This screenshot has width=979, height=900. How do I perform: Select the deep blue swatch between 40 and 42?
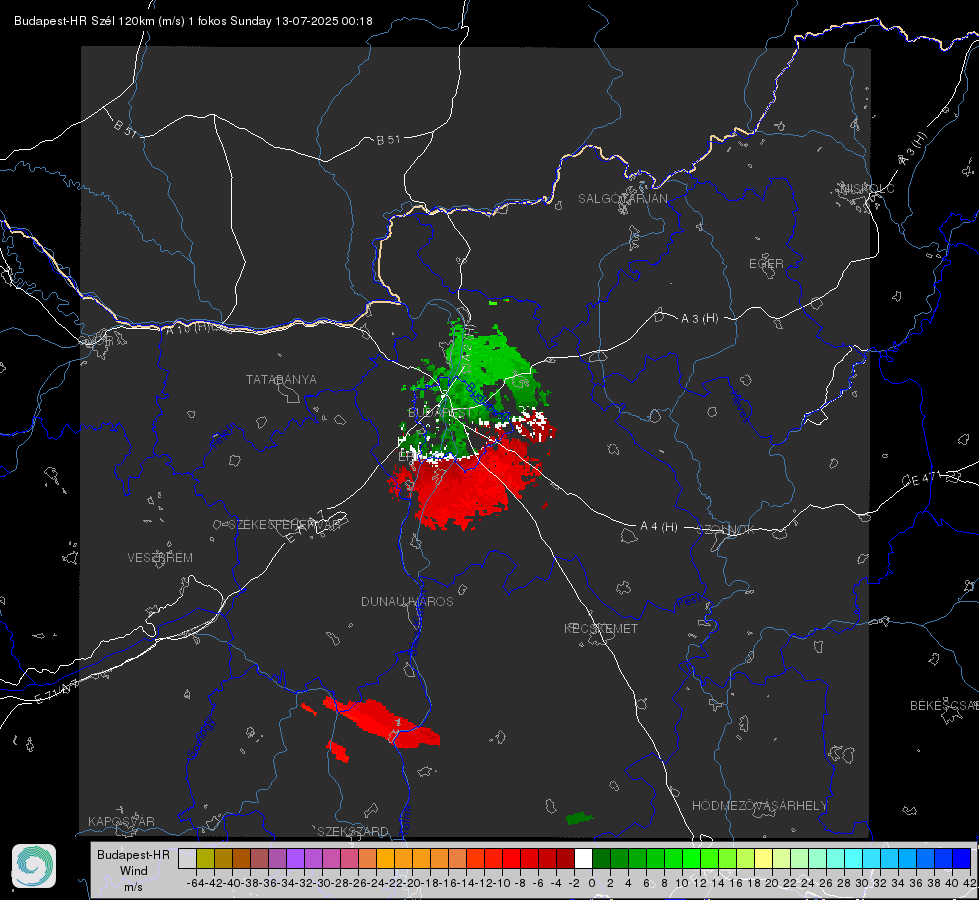click(x=962, y=858)
